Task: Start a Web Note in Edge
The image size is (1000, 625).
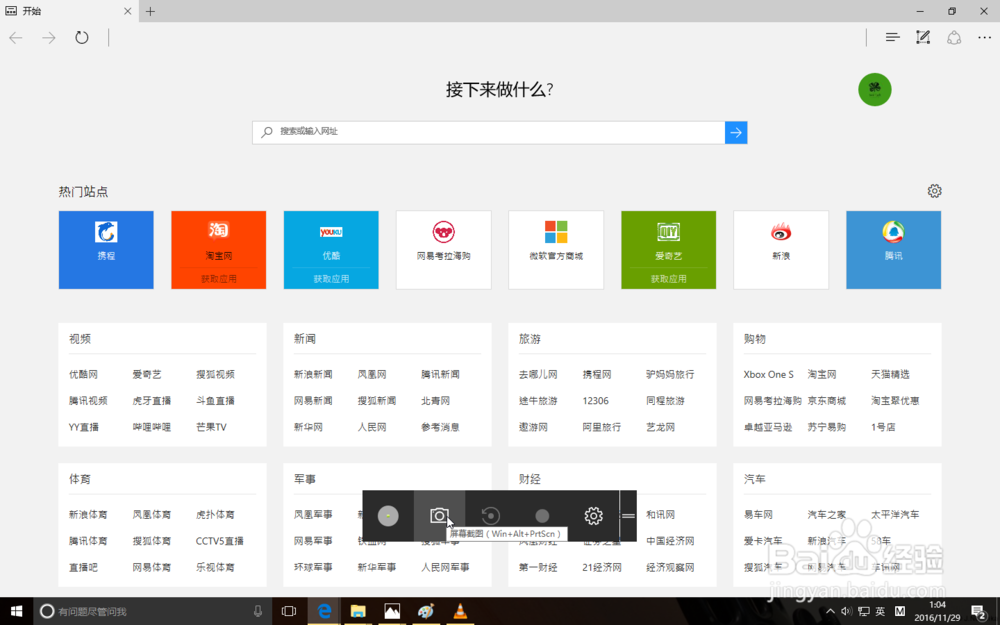Action: (923, 37)
